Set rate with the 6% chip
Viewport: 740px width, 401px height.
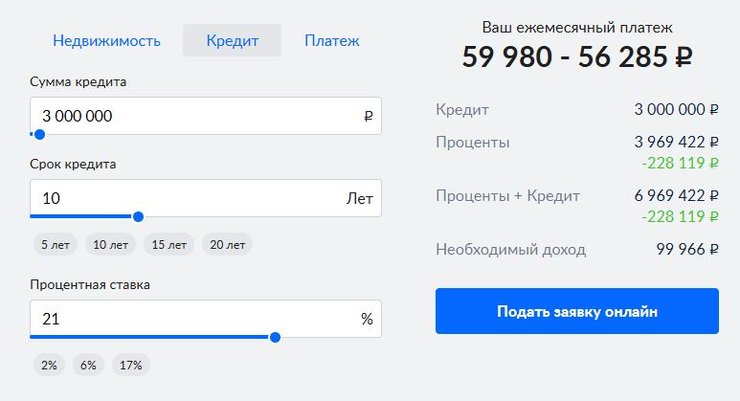(88, 365)
